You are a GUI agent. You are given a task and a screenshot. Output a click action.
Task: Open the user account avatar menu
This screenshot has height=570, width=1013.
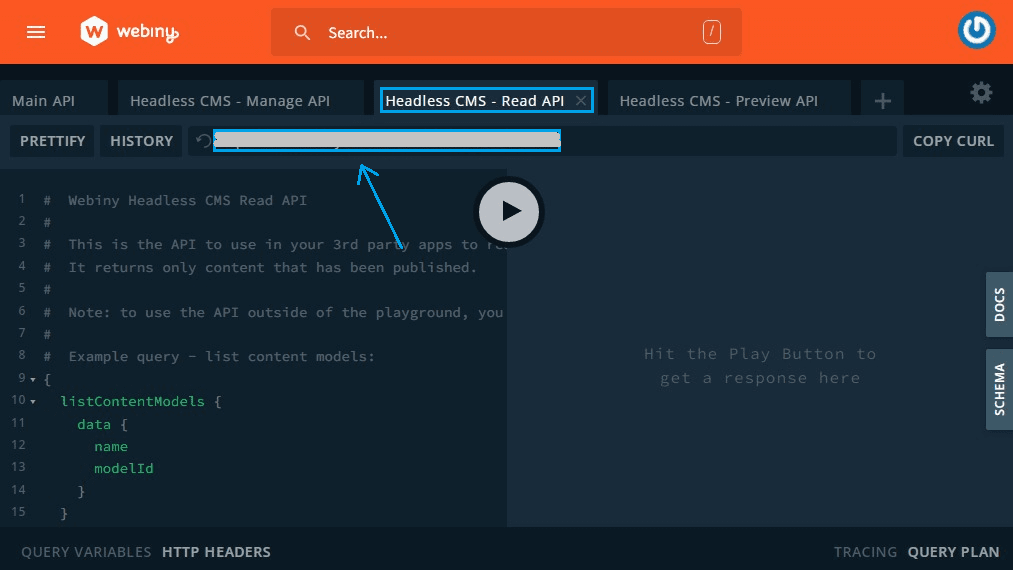(976, 30)
